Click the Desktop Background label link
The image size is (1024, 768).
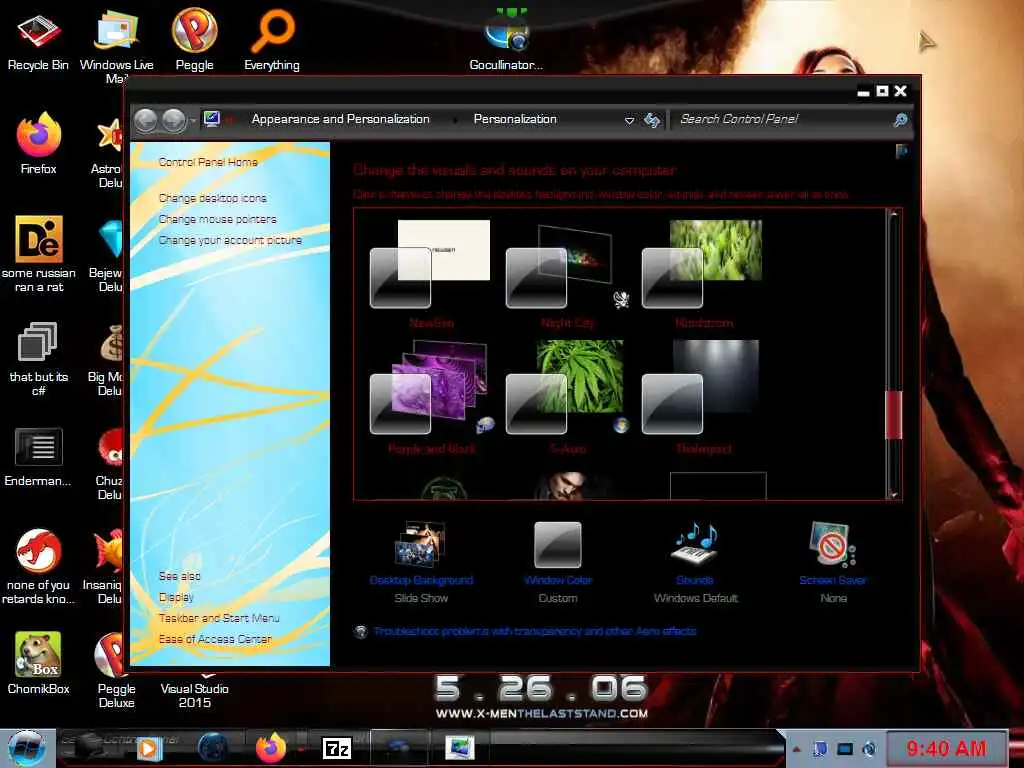coord(421,580)
